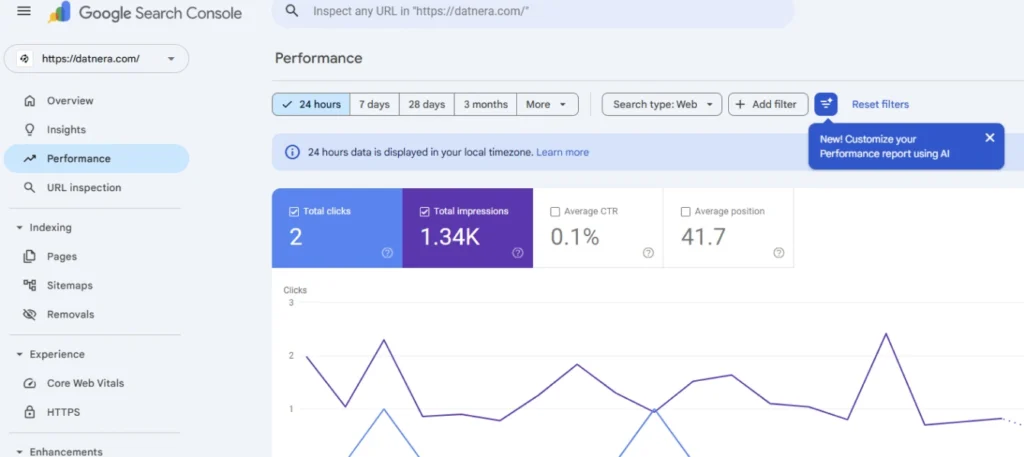Click the Add filter button

[x=768, y=104]
